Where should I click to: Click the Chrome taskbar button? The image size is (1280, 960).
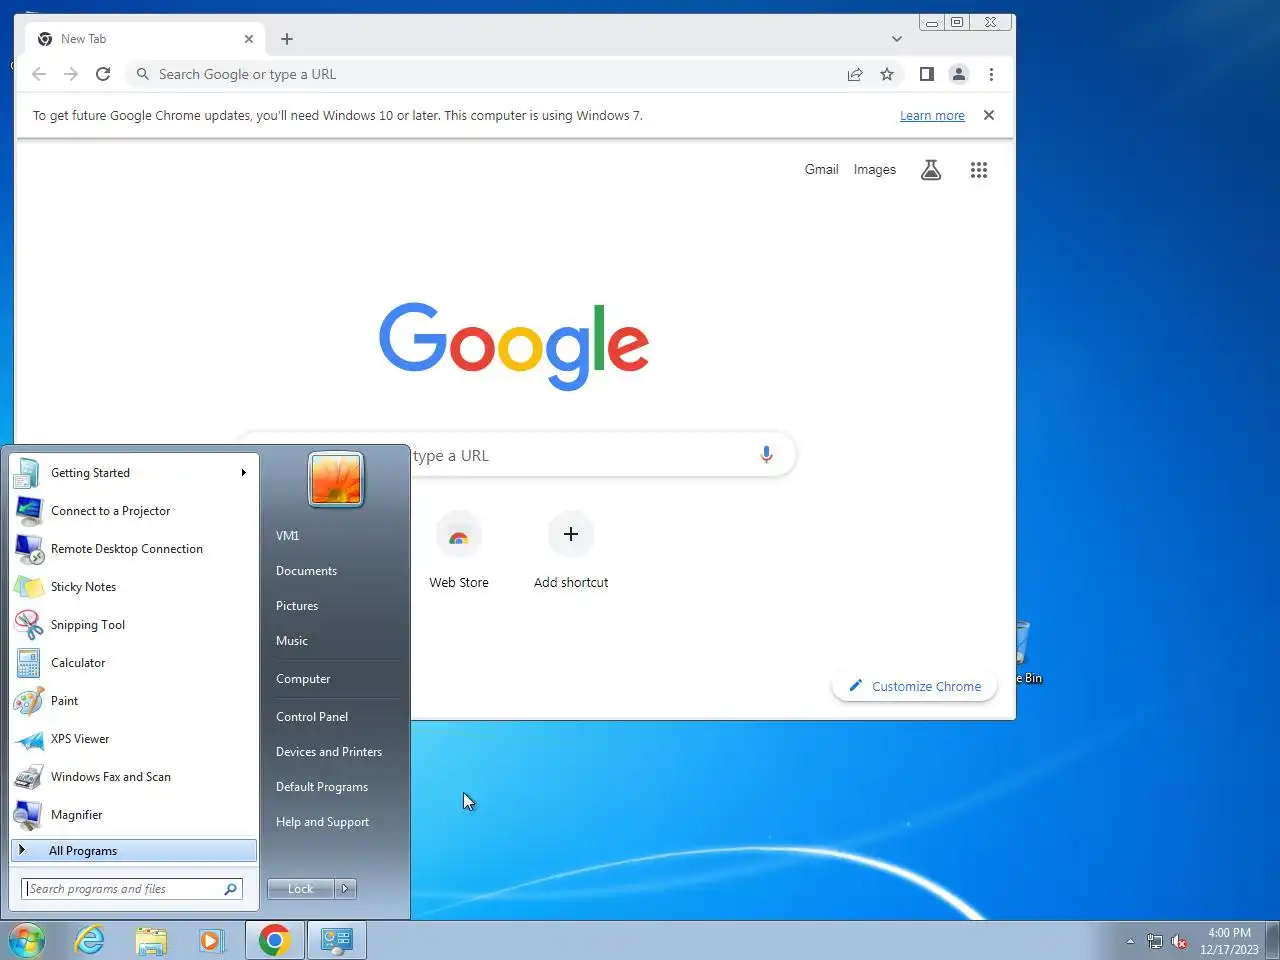pyautogui.click(x=275, y=940)
